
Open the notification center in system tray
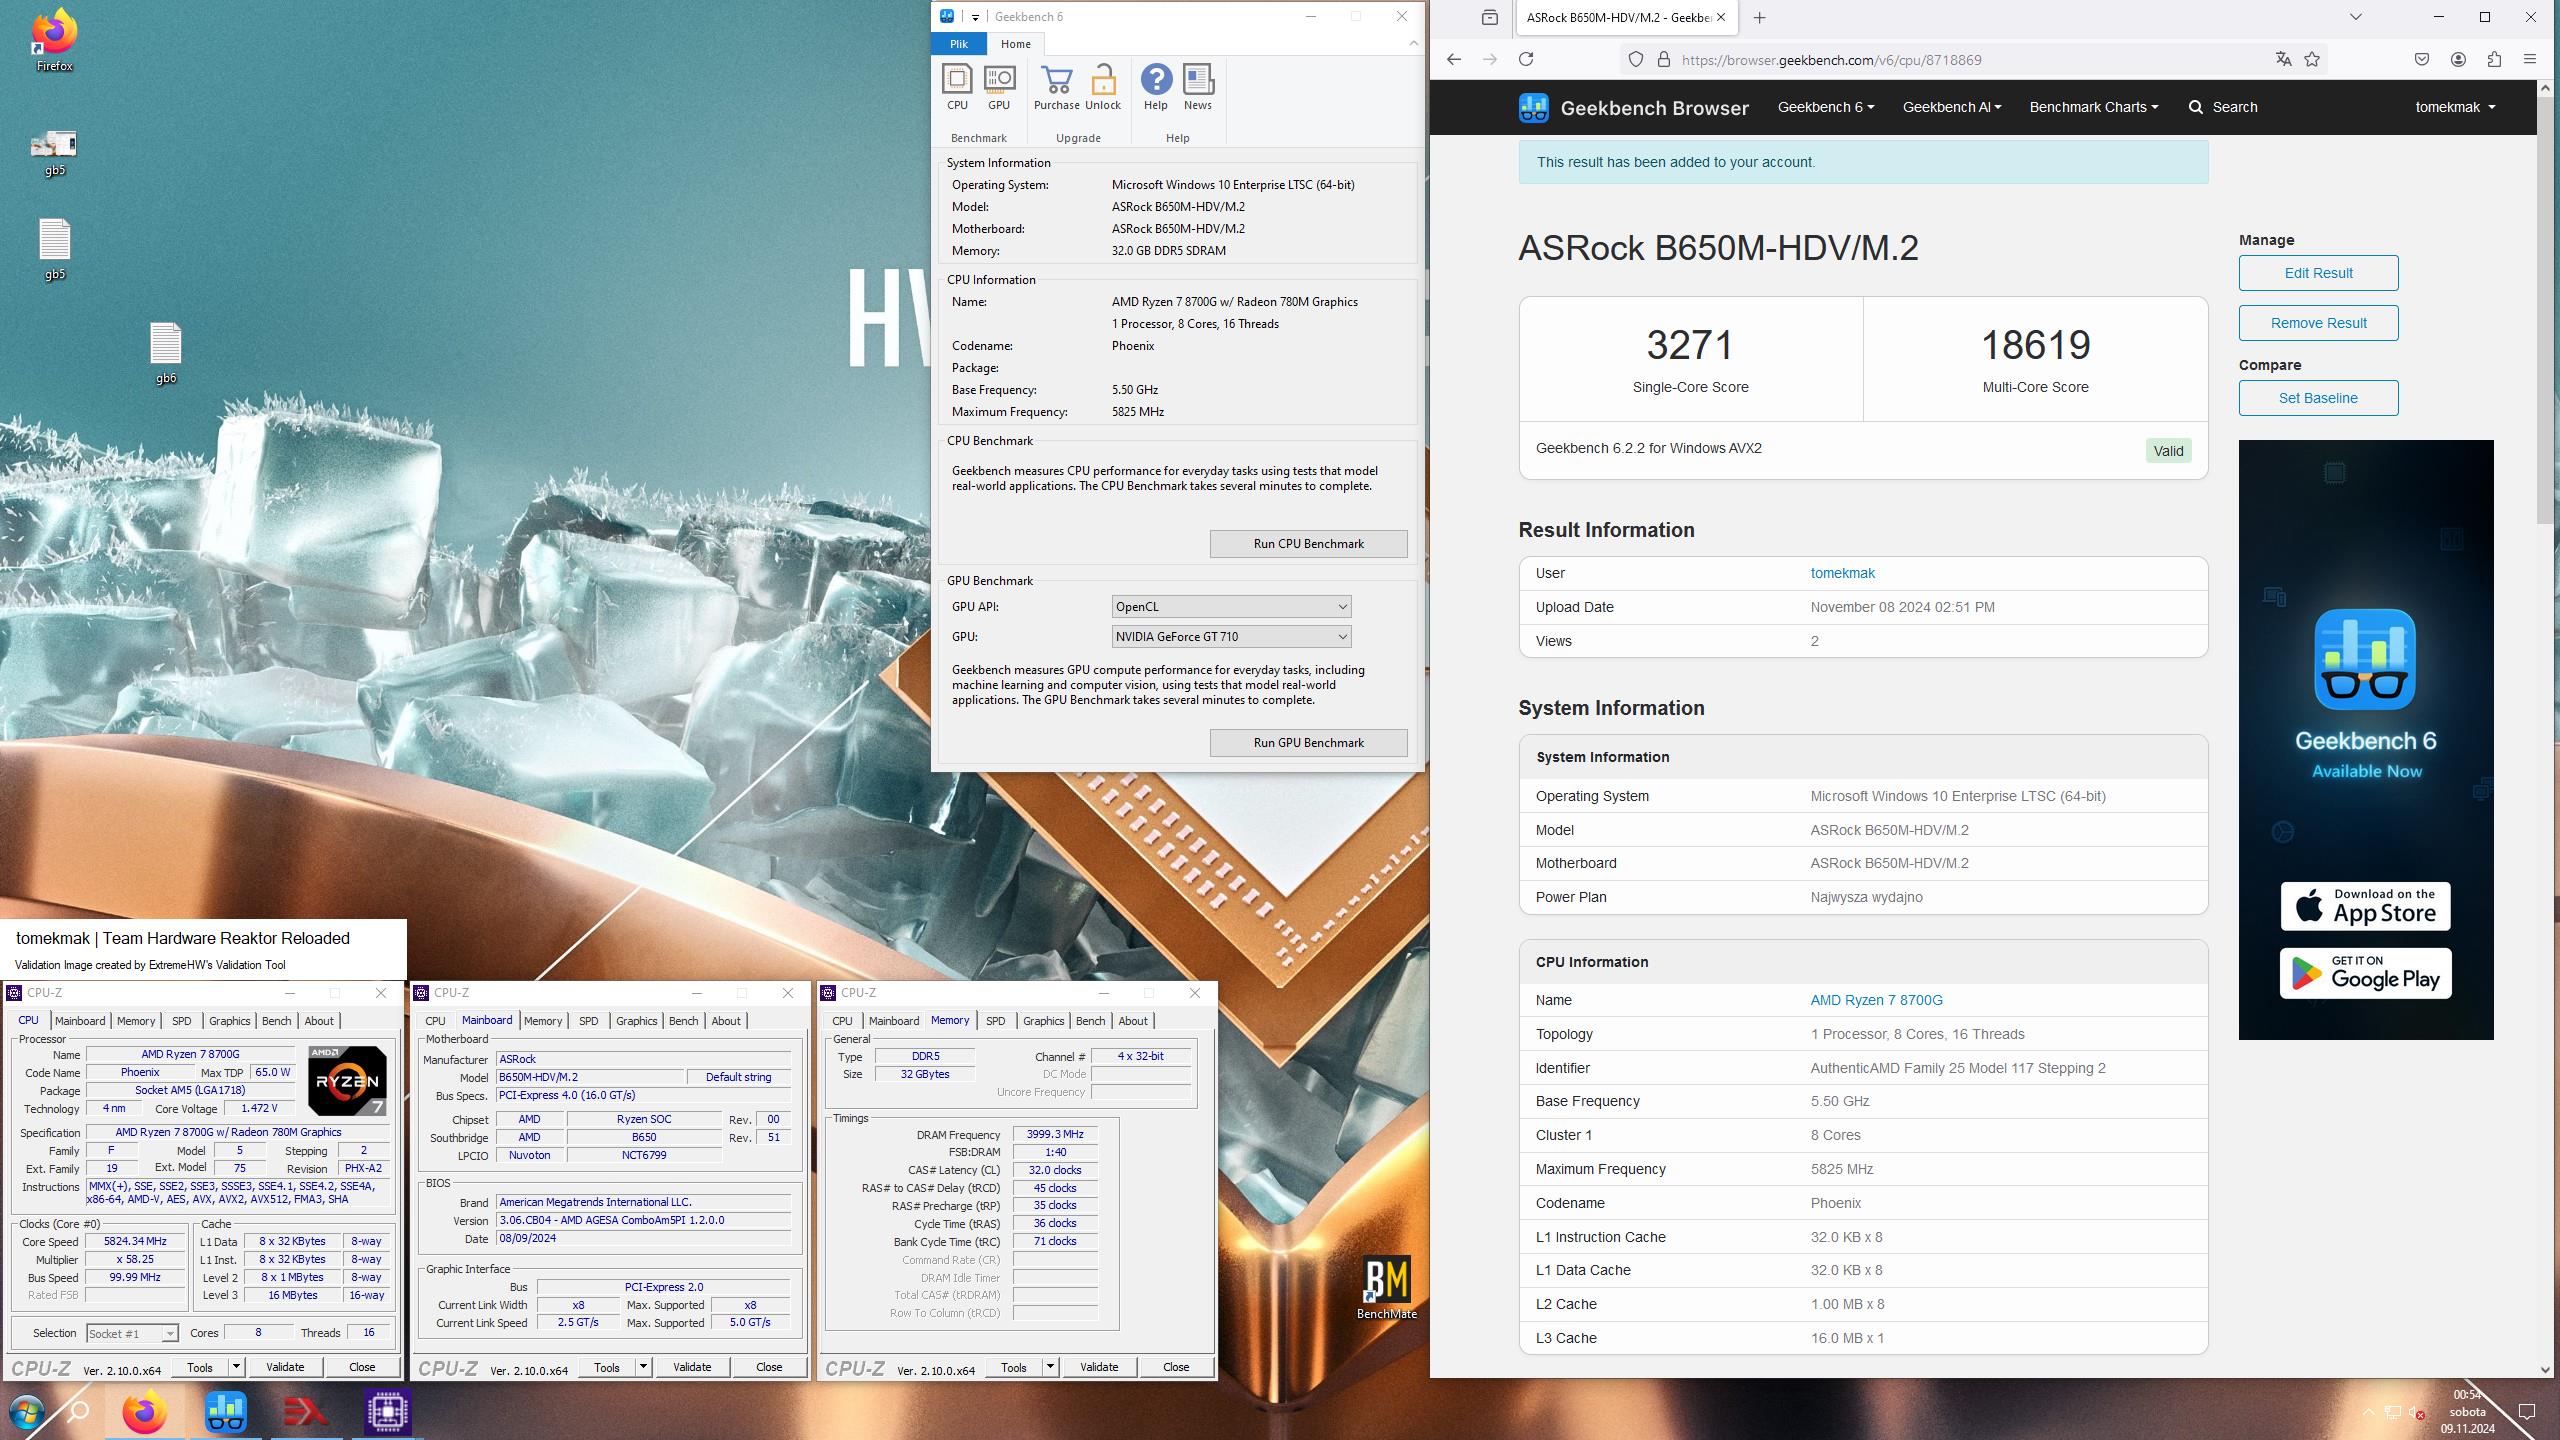pyautogui.click(x=2526, y=1412)
